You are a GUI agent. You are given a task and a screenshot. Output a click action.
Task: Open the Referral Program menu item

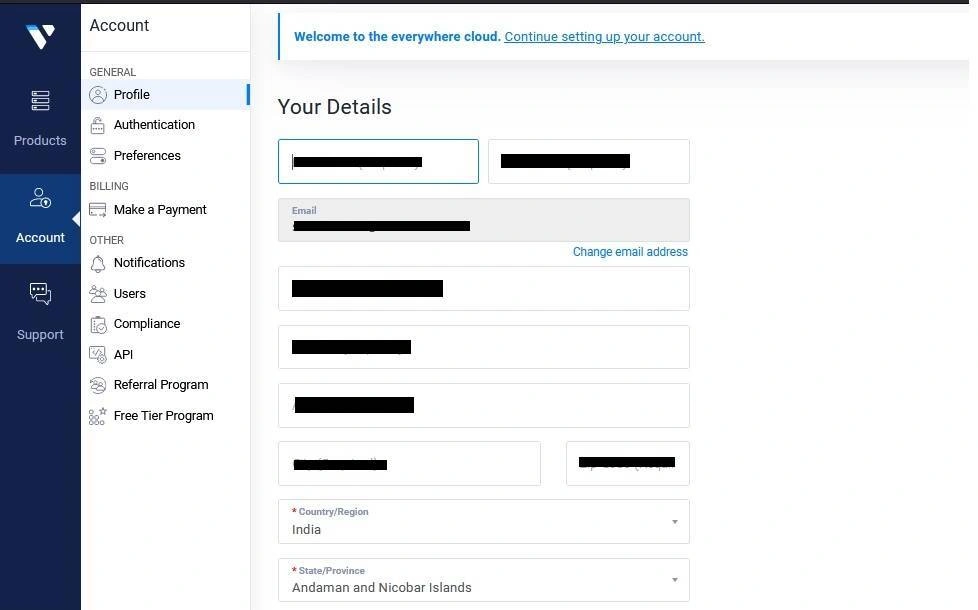161,384
